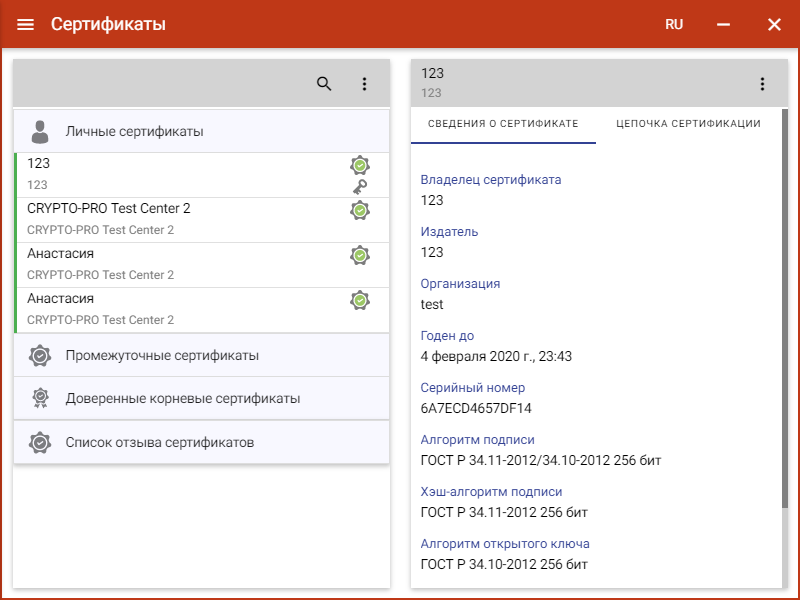Click the person icon beside Личные сертификаты

[x=40, y=131]
